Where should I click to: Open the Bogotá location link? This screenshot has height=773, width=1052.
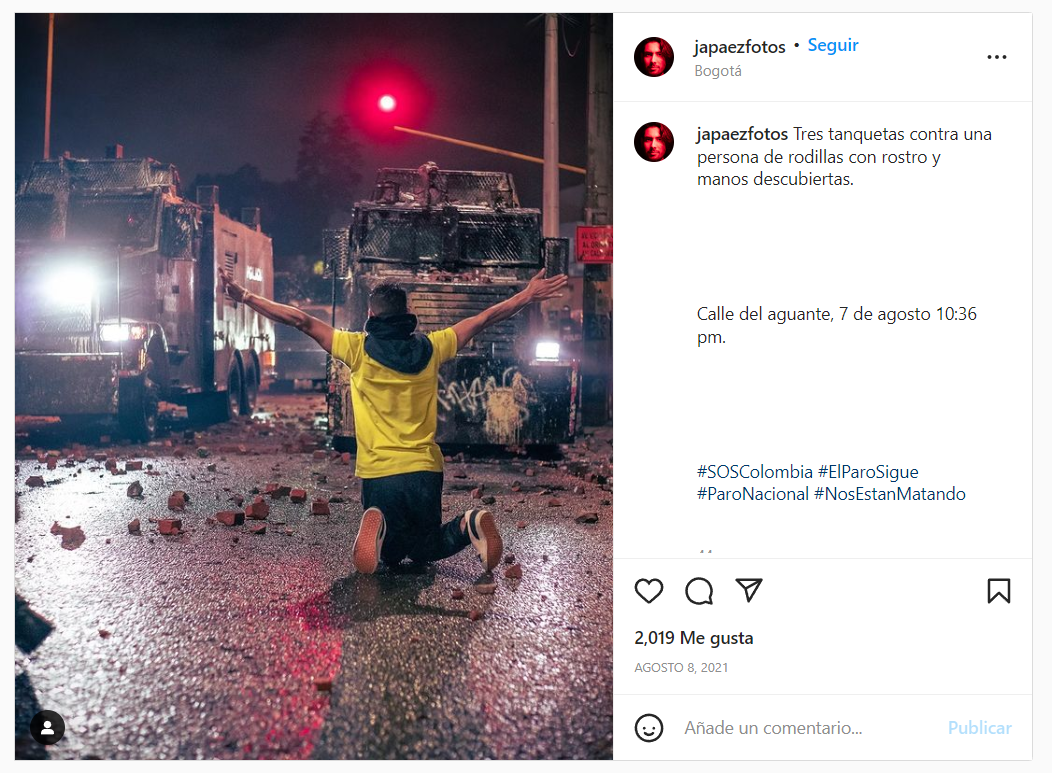click(718, 71)
